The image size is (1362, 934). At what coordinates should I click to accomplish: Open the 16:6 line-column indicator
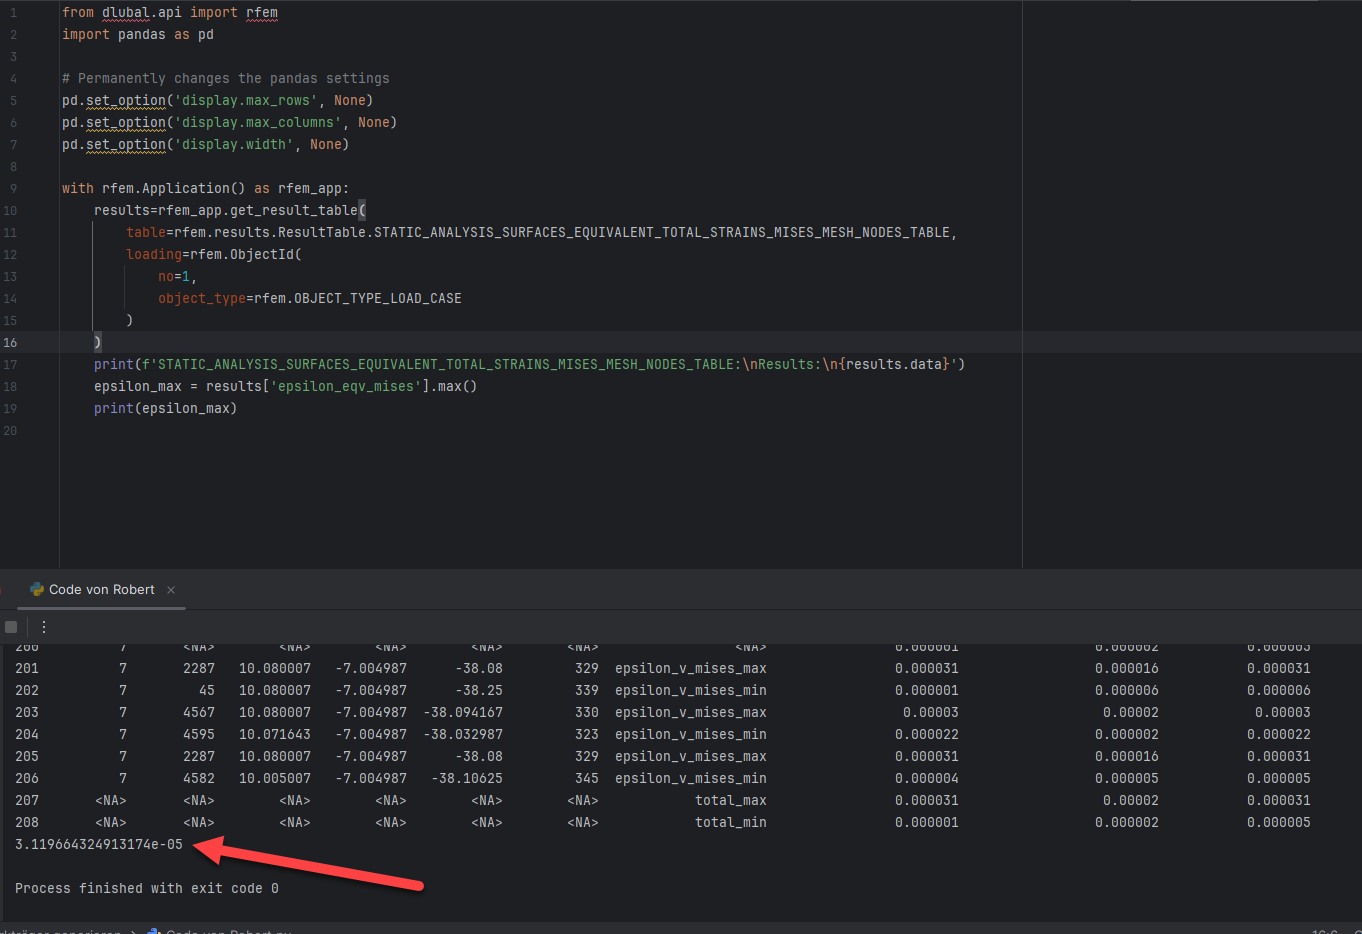click(x=1324, y=931)
